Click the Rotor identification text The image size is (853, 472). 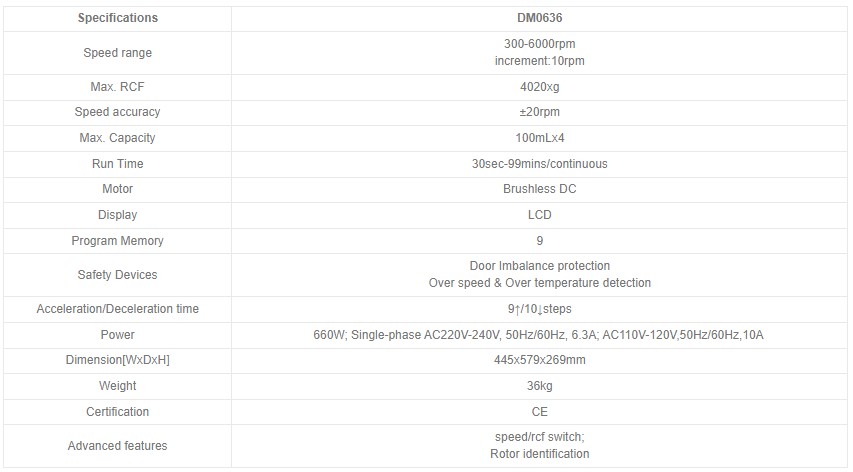coord(539,454)
